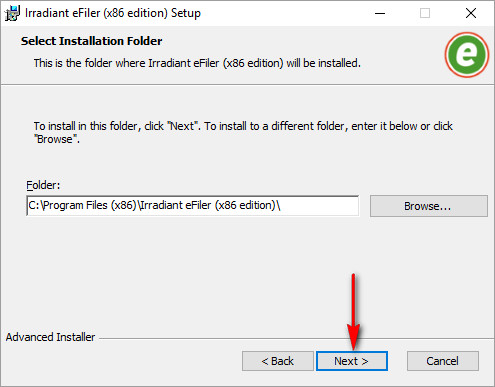The height and width of the screenshot is (387, 495).
Task: Click the Irradiant eFiler Setup title text
Action: pyautogui.click(x=113, y=13)
